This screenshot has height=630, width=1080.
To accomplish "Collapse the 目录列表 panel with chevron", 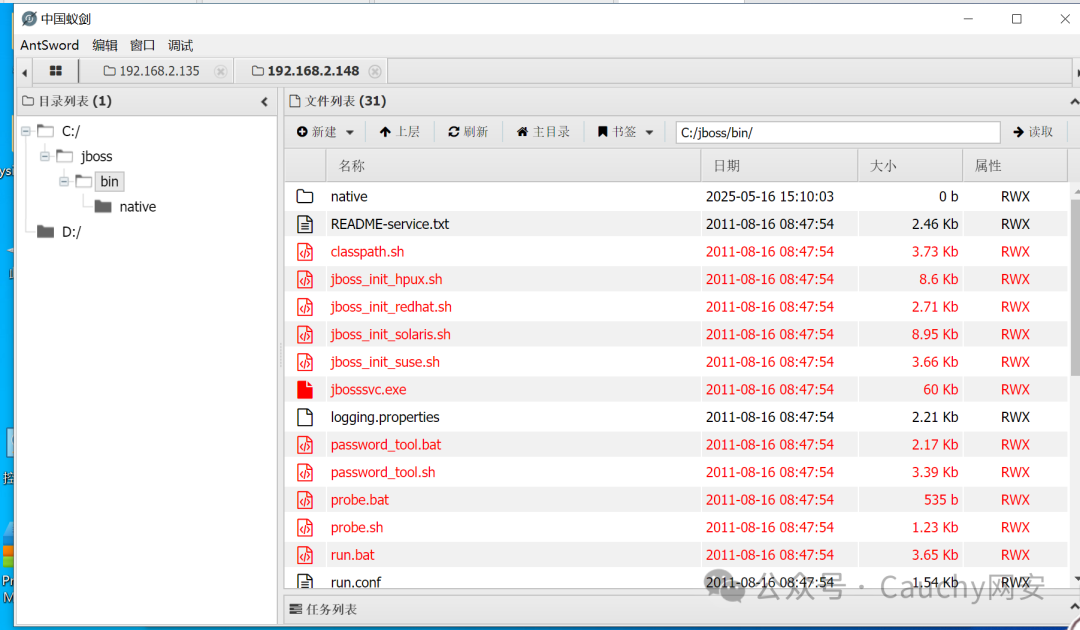I will (x=264, y=102).
